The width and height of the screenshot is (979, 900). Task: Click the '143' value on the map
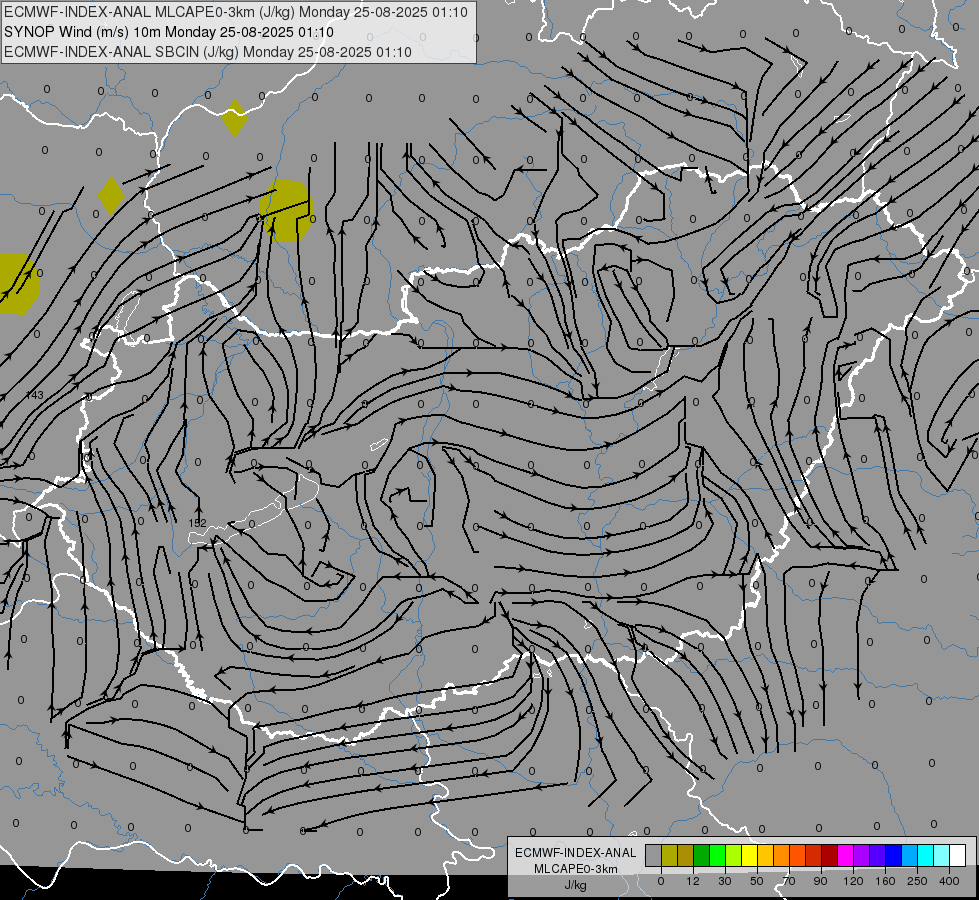click(x=35, y=395)
